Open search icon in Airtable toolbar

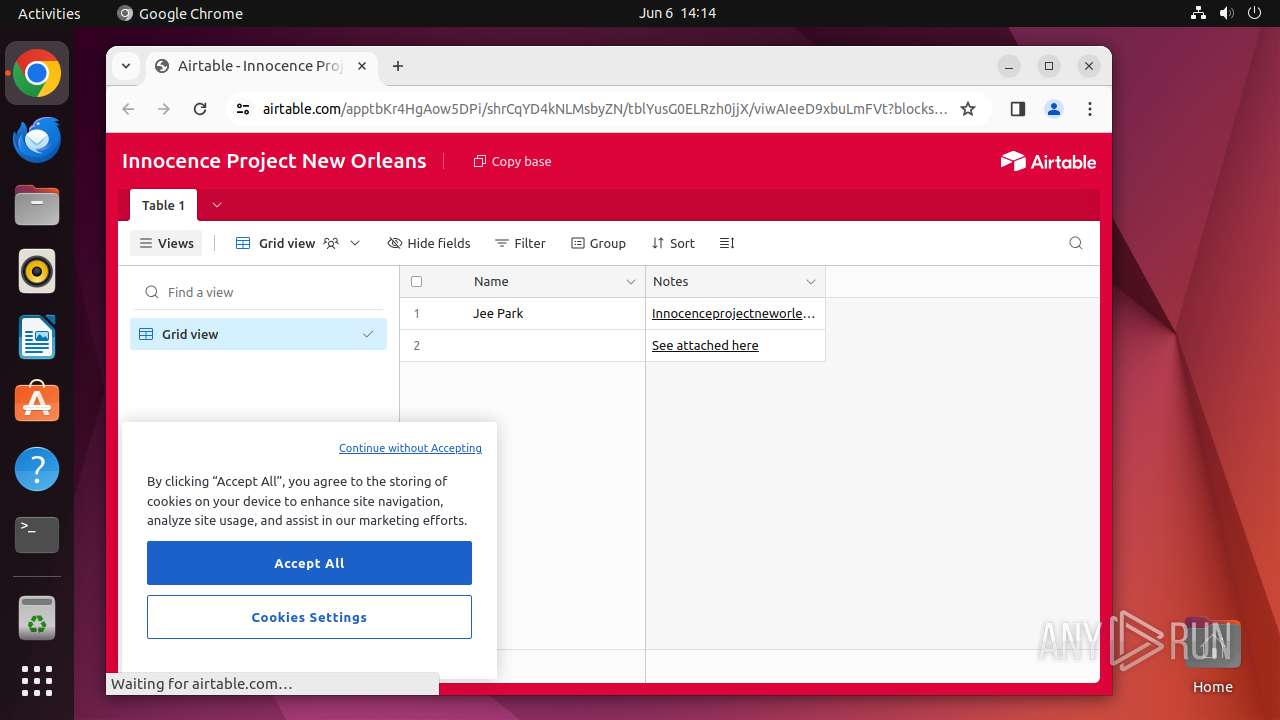pos(1076,243)
